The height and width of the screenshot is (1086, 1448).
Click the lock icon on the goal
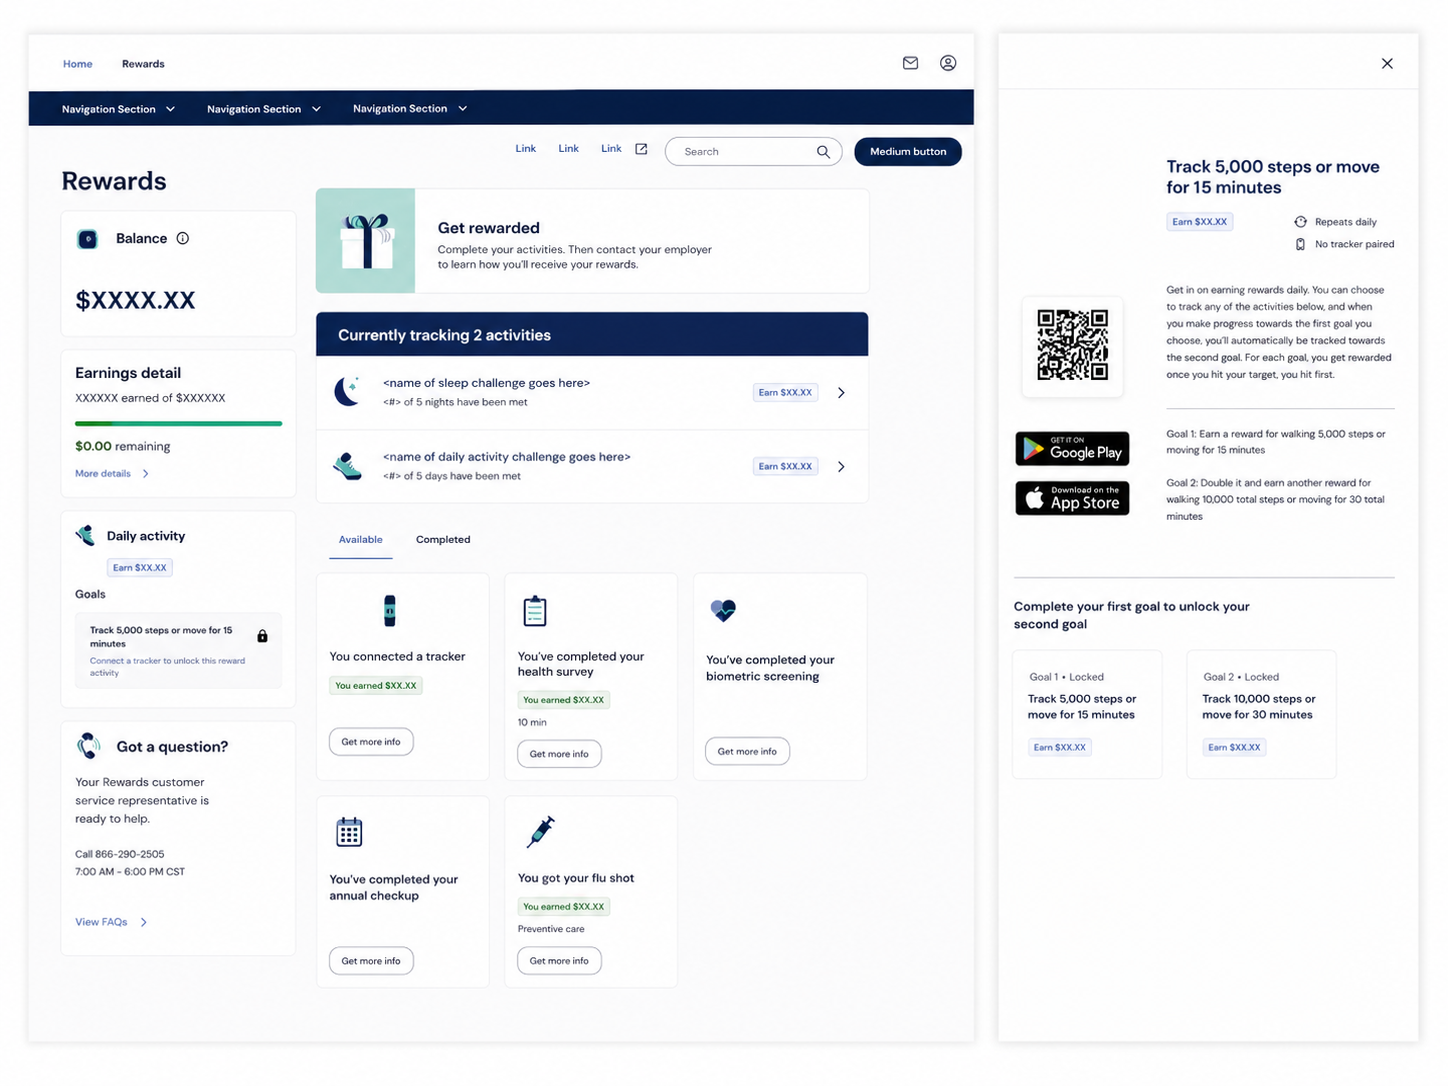tap(262, 636)
